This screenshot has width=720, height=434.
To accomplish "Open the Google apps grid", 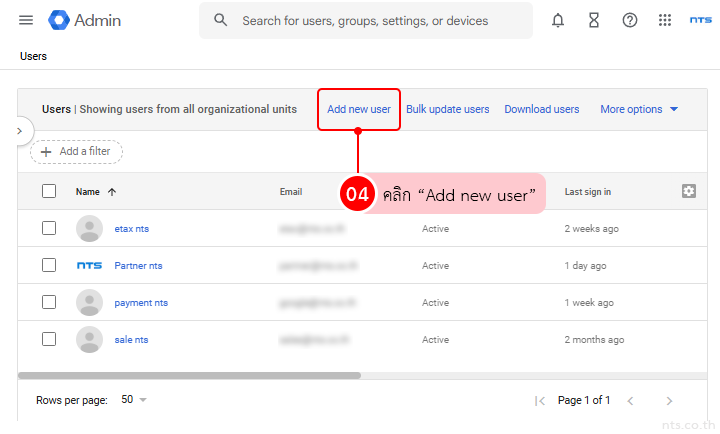I will (x=665, y=20).
